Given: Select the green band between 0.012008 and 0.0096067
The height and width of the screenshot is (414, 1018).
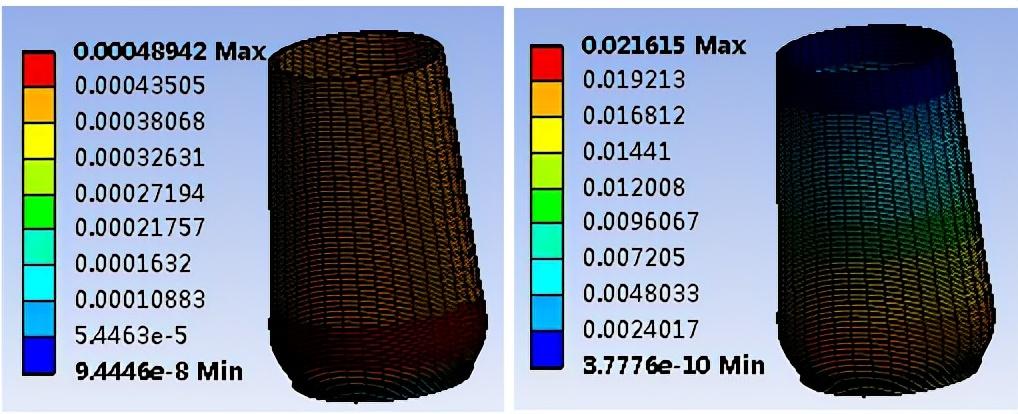Looking at the screenshot, I should click(x=545, y=206).
